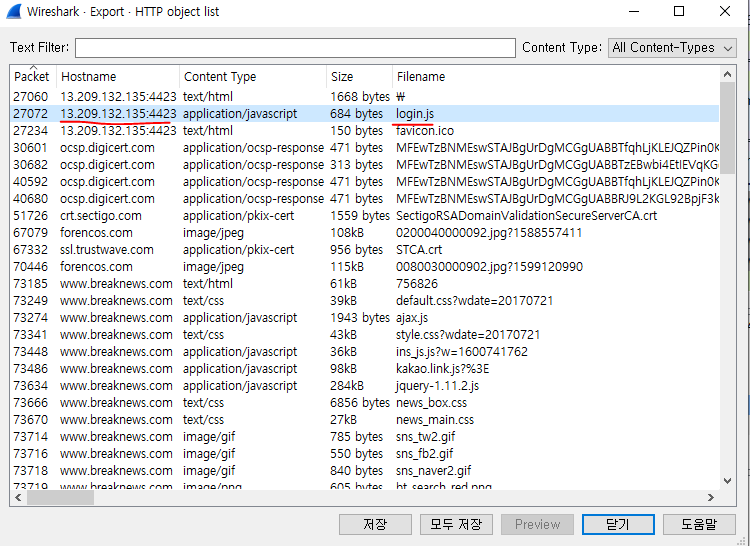Maximize the Export HTTP object list window
This screenshot has height=546, width=750.
[x=679, y=11]
